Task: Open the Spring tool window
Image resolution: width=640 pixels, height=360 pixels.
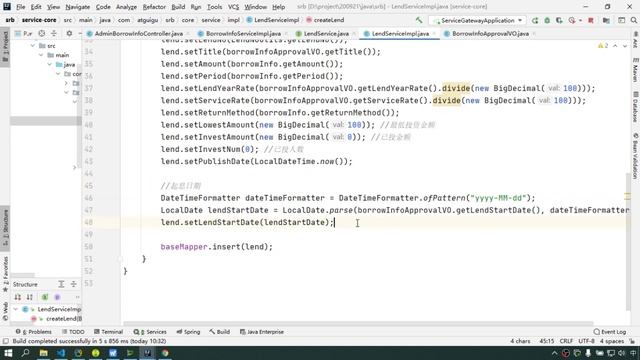Action: coord(188,332)
